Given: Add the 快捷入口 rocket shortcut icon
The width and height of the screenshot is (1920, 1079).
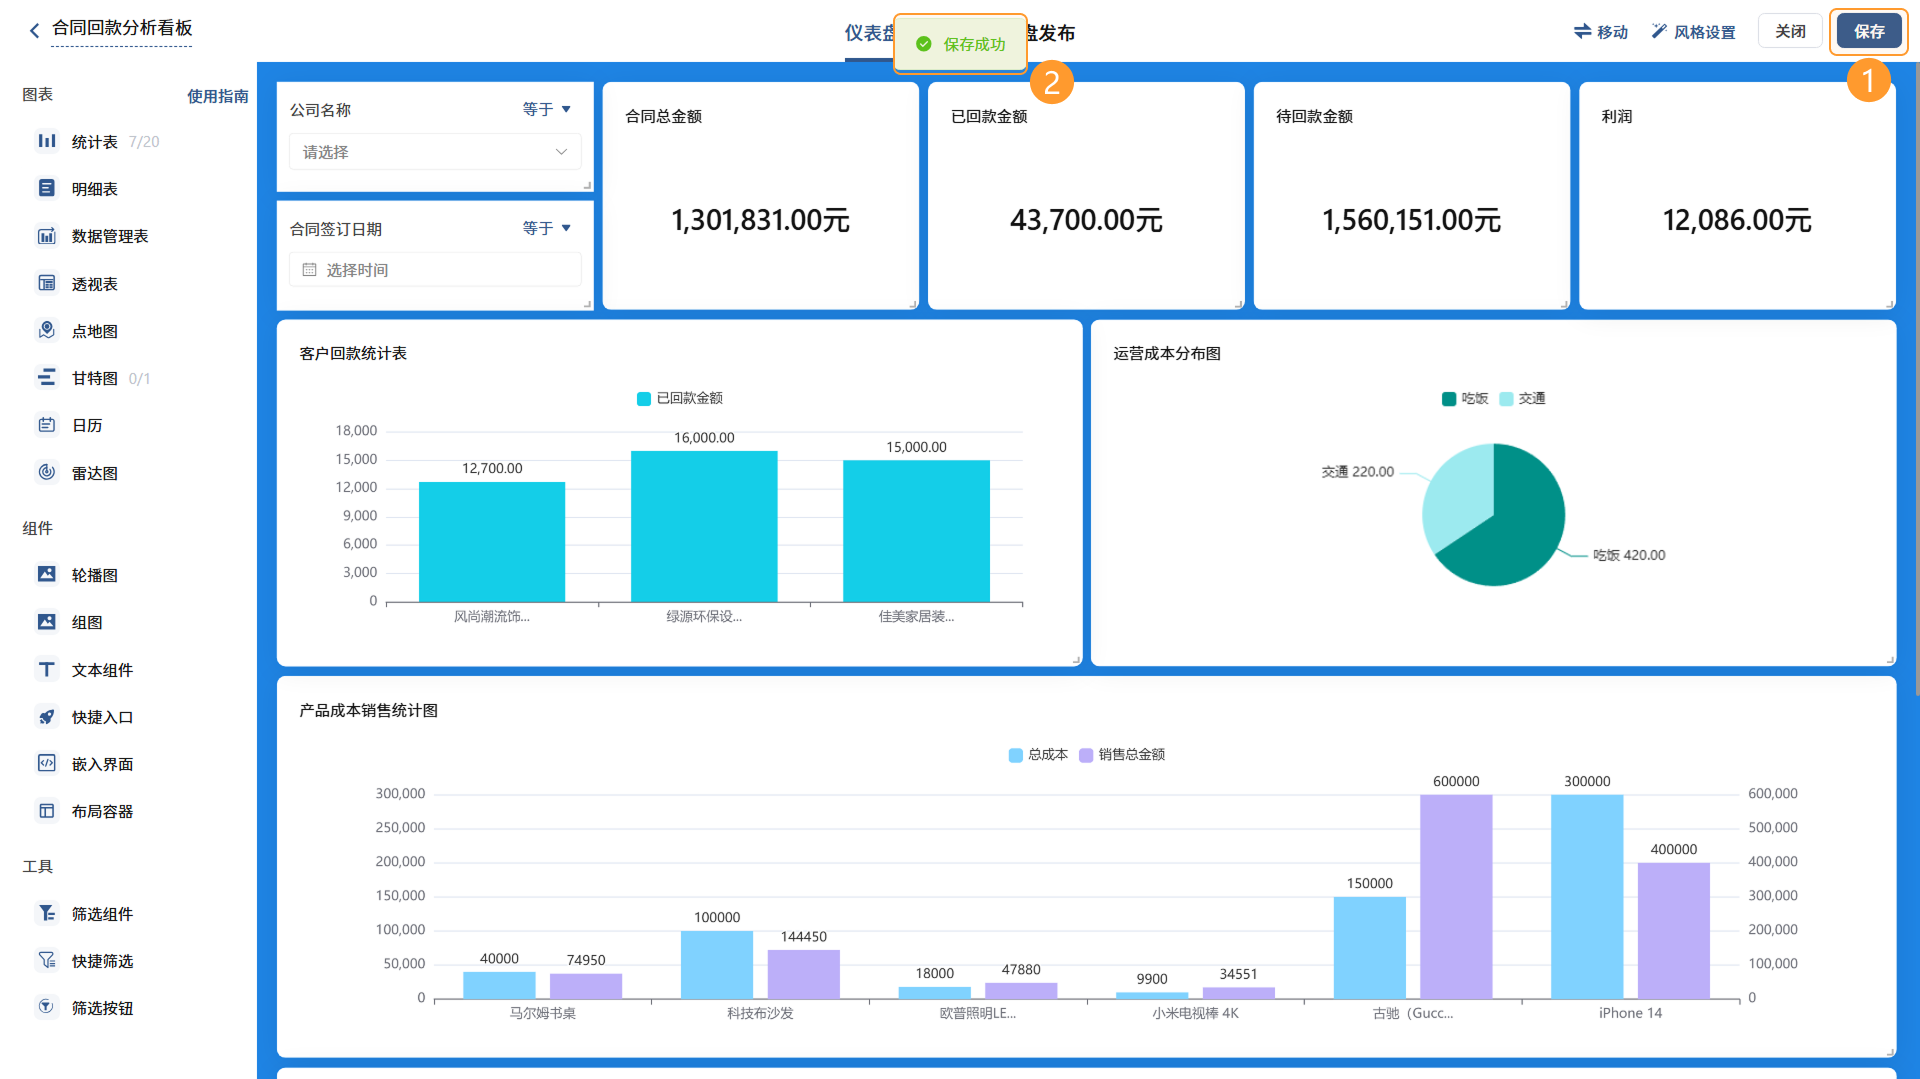Looking at the screenshot, I should point(47,716).
